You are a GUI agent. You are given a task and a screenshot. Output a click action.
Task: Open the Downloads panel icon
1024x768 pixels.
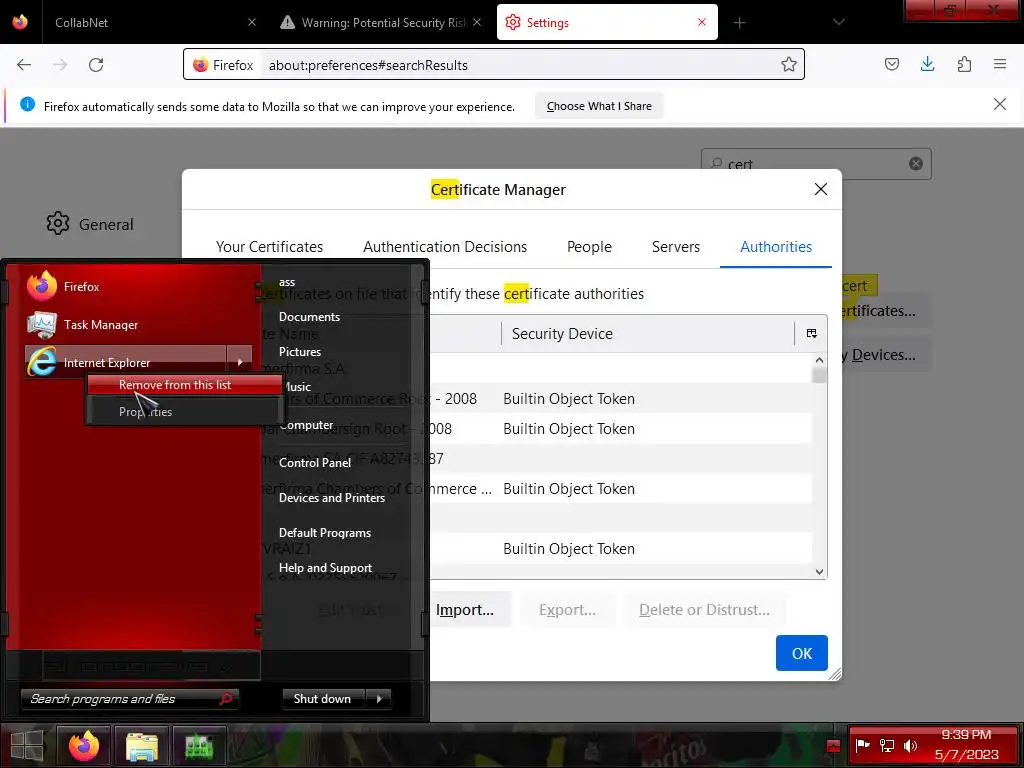click(927, 64)
